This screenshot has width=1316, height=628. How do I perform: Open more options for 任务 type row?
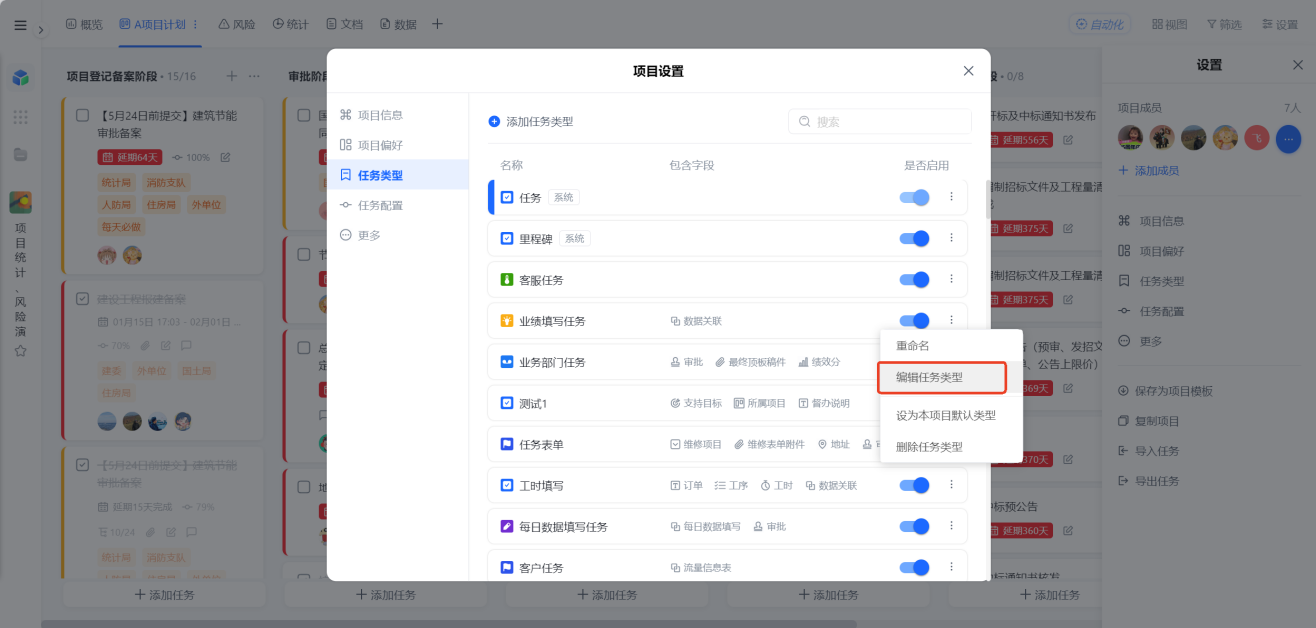[951, 197]
